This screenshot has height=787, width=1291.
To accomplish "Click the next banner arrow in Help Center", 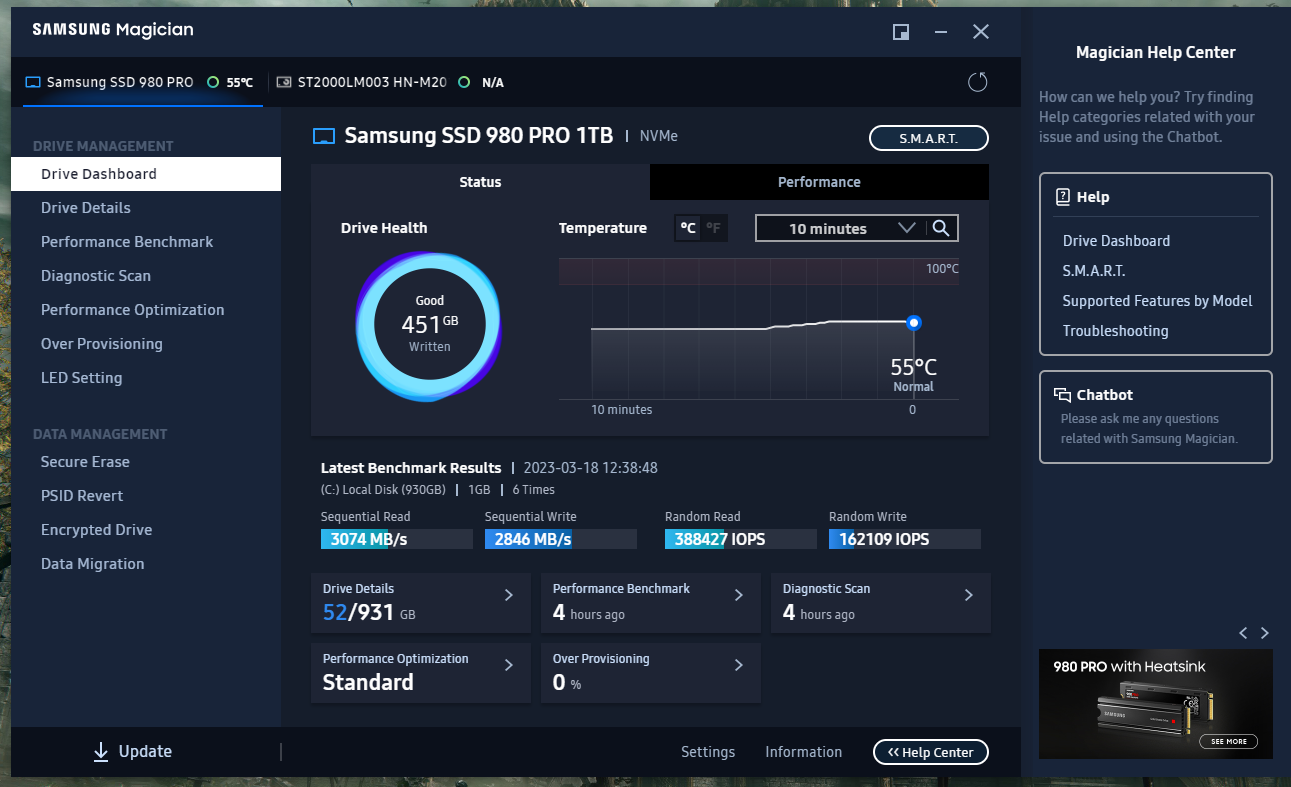I will click(1265, 633).
